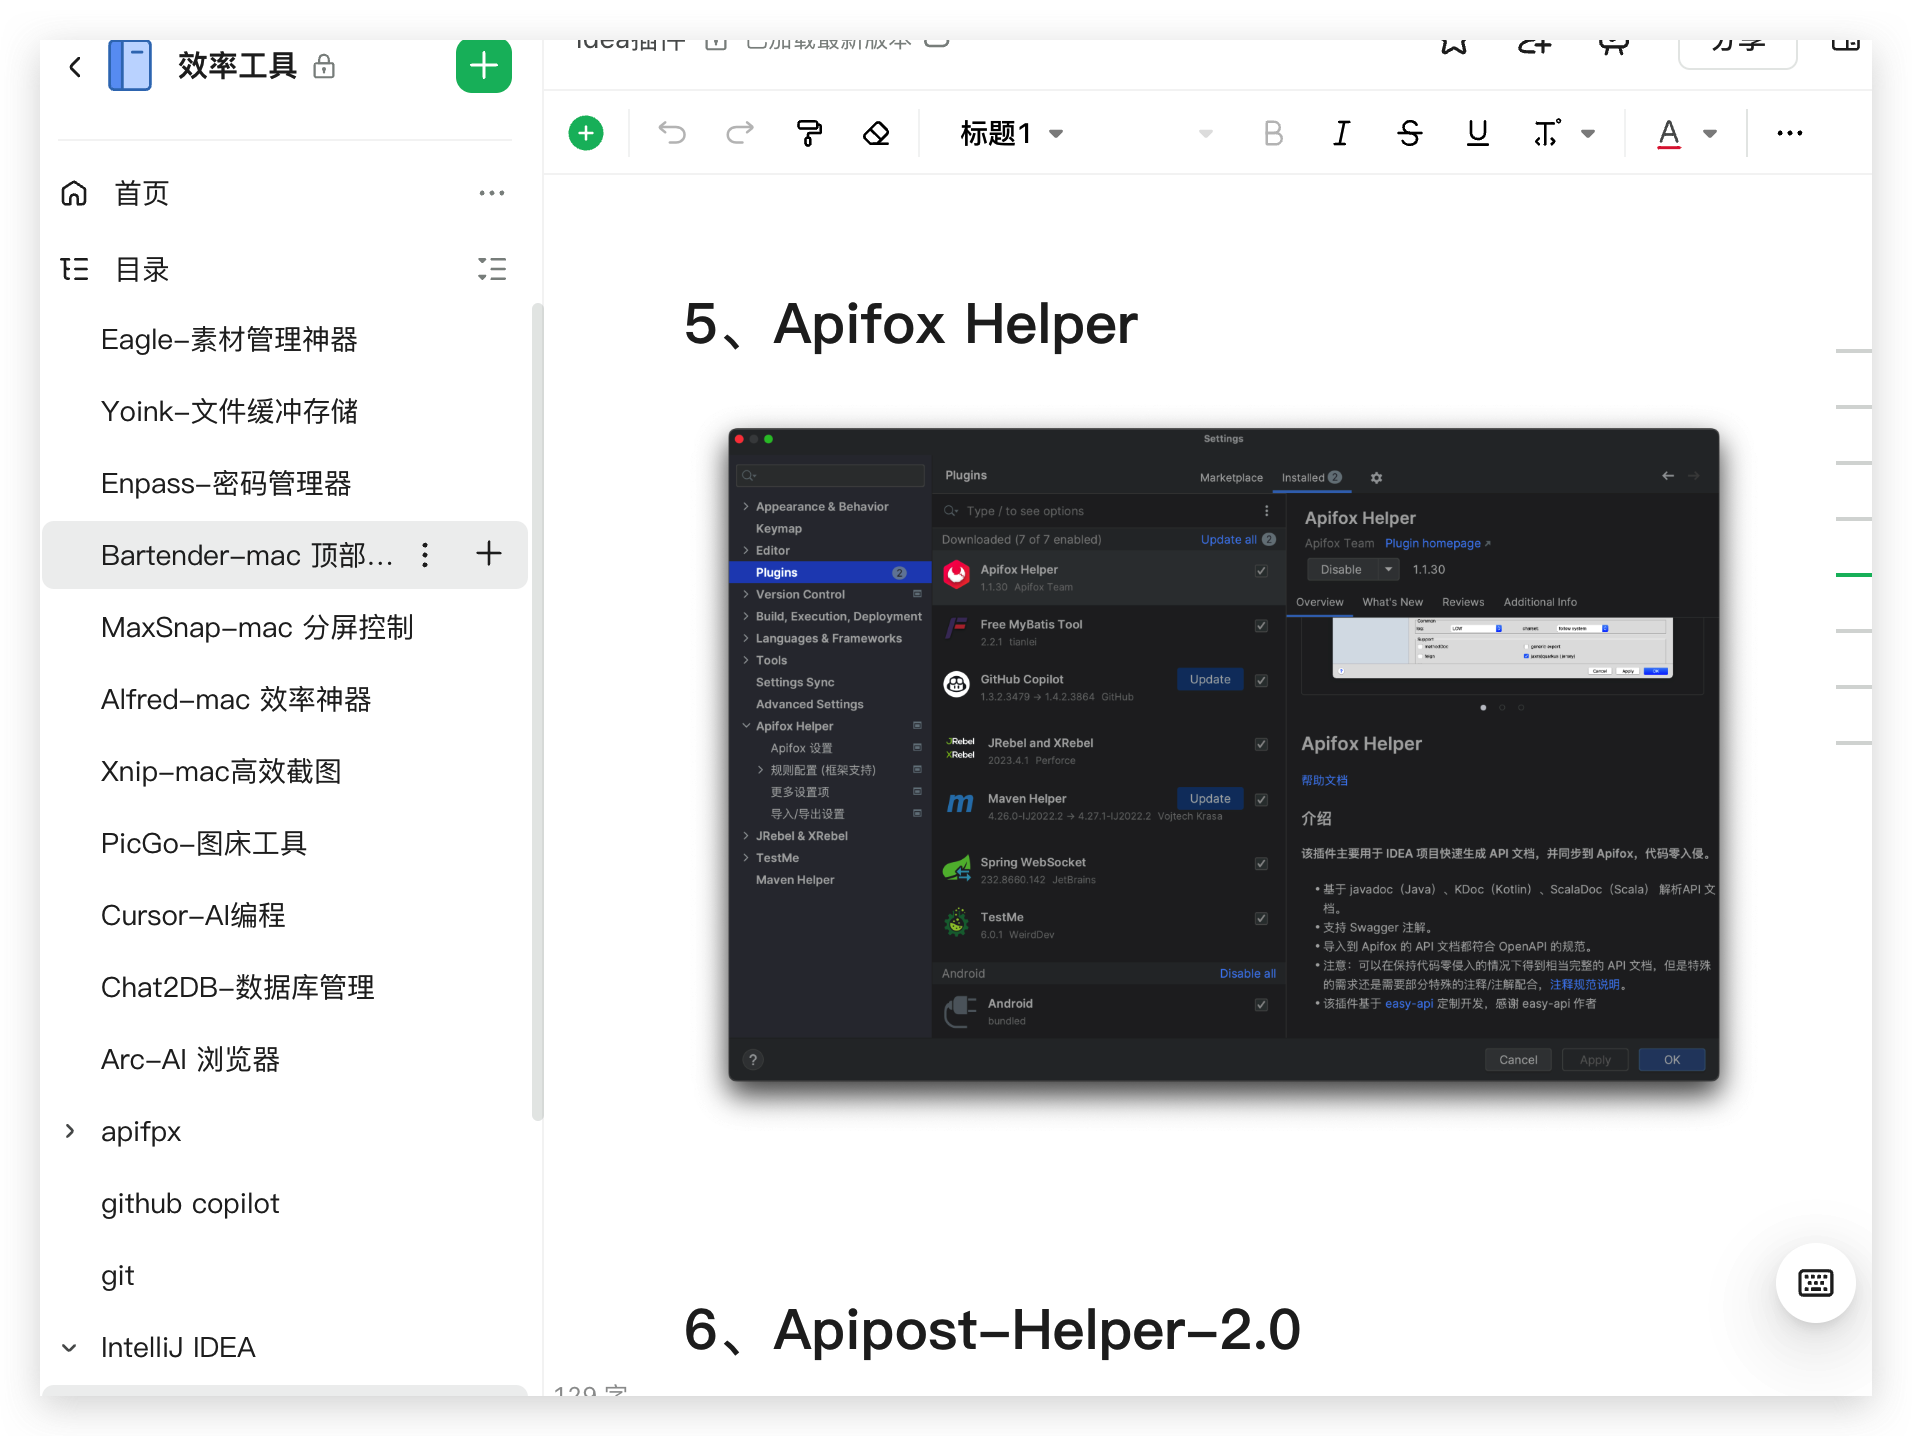This screenshot has height=1436, width=1912.
Task: Open the Alfred–mac 效率神器 note
Action: click(x=236, y=699)
